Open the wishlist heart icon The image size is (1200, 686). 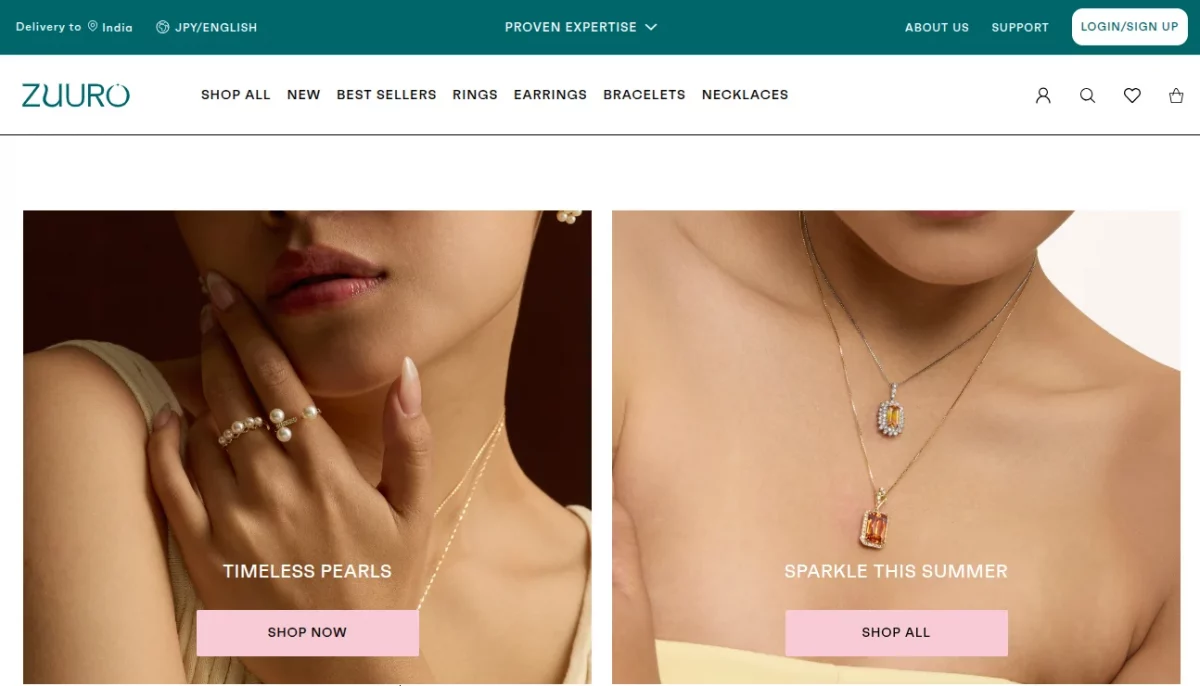pyautogui.click(x=1132, y=95)
